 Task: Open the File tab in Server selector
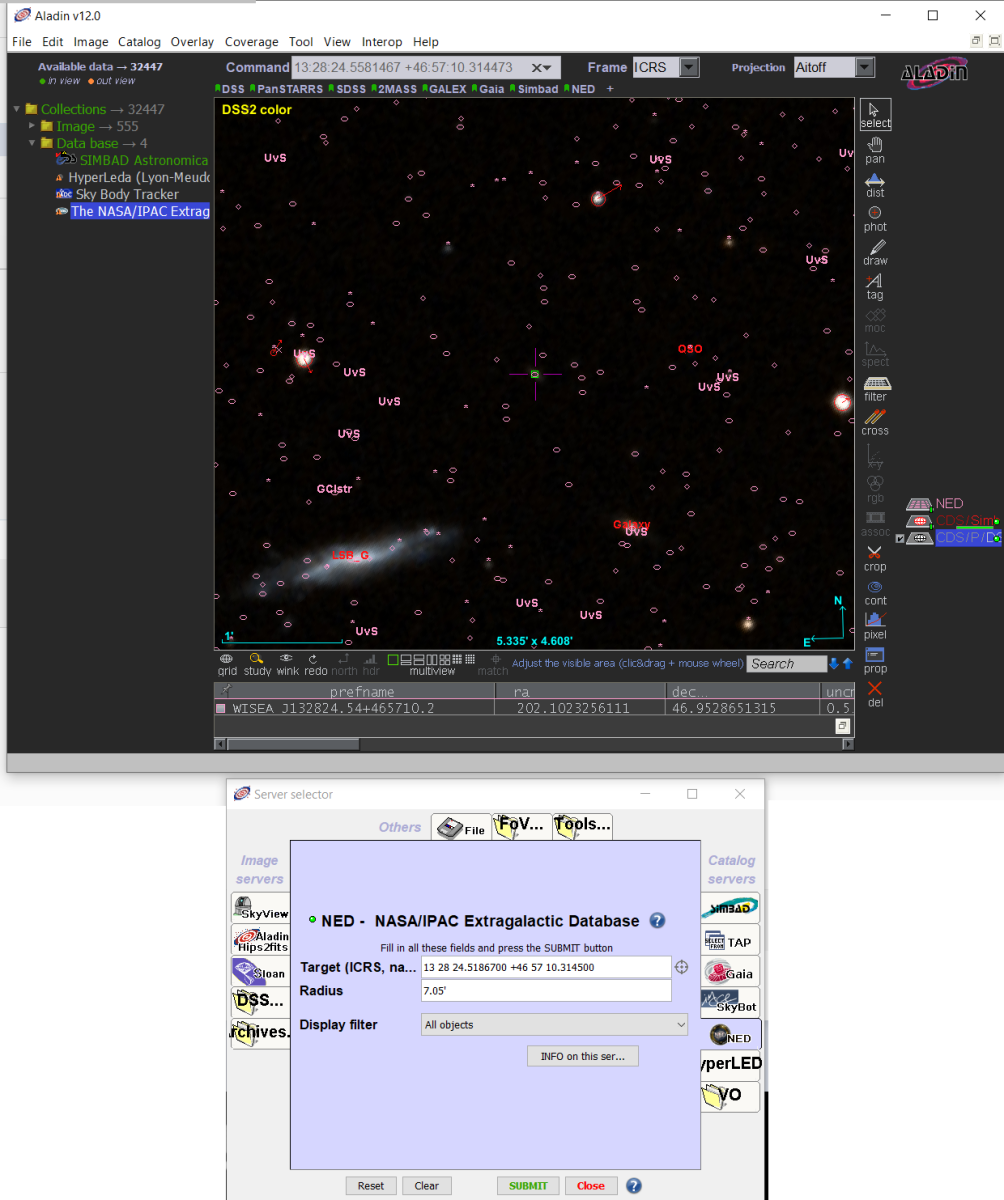coord(461,828)
